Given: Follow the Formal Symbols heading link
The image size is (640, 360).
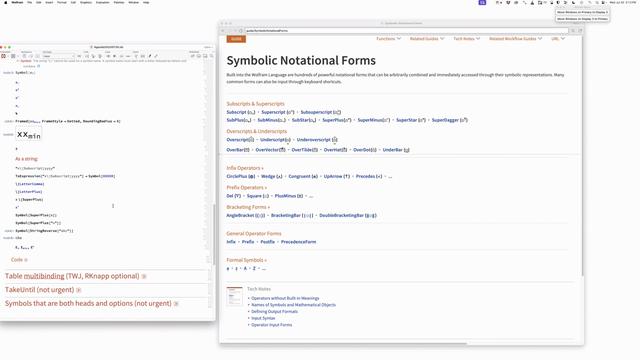Looking at the screenshot, I should [x=247, y=260].
